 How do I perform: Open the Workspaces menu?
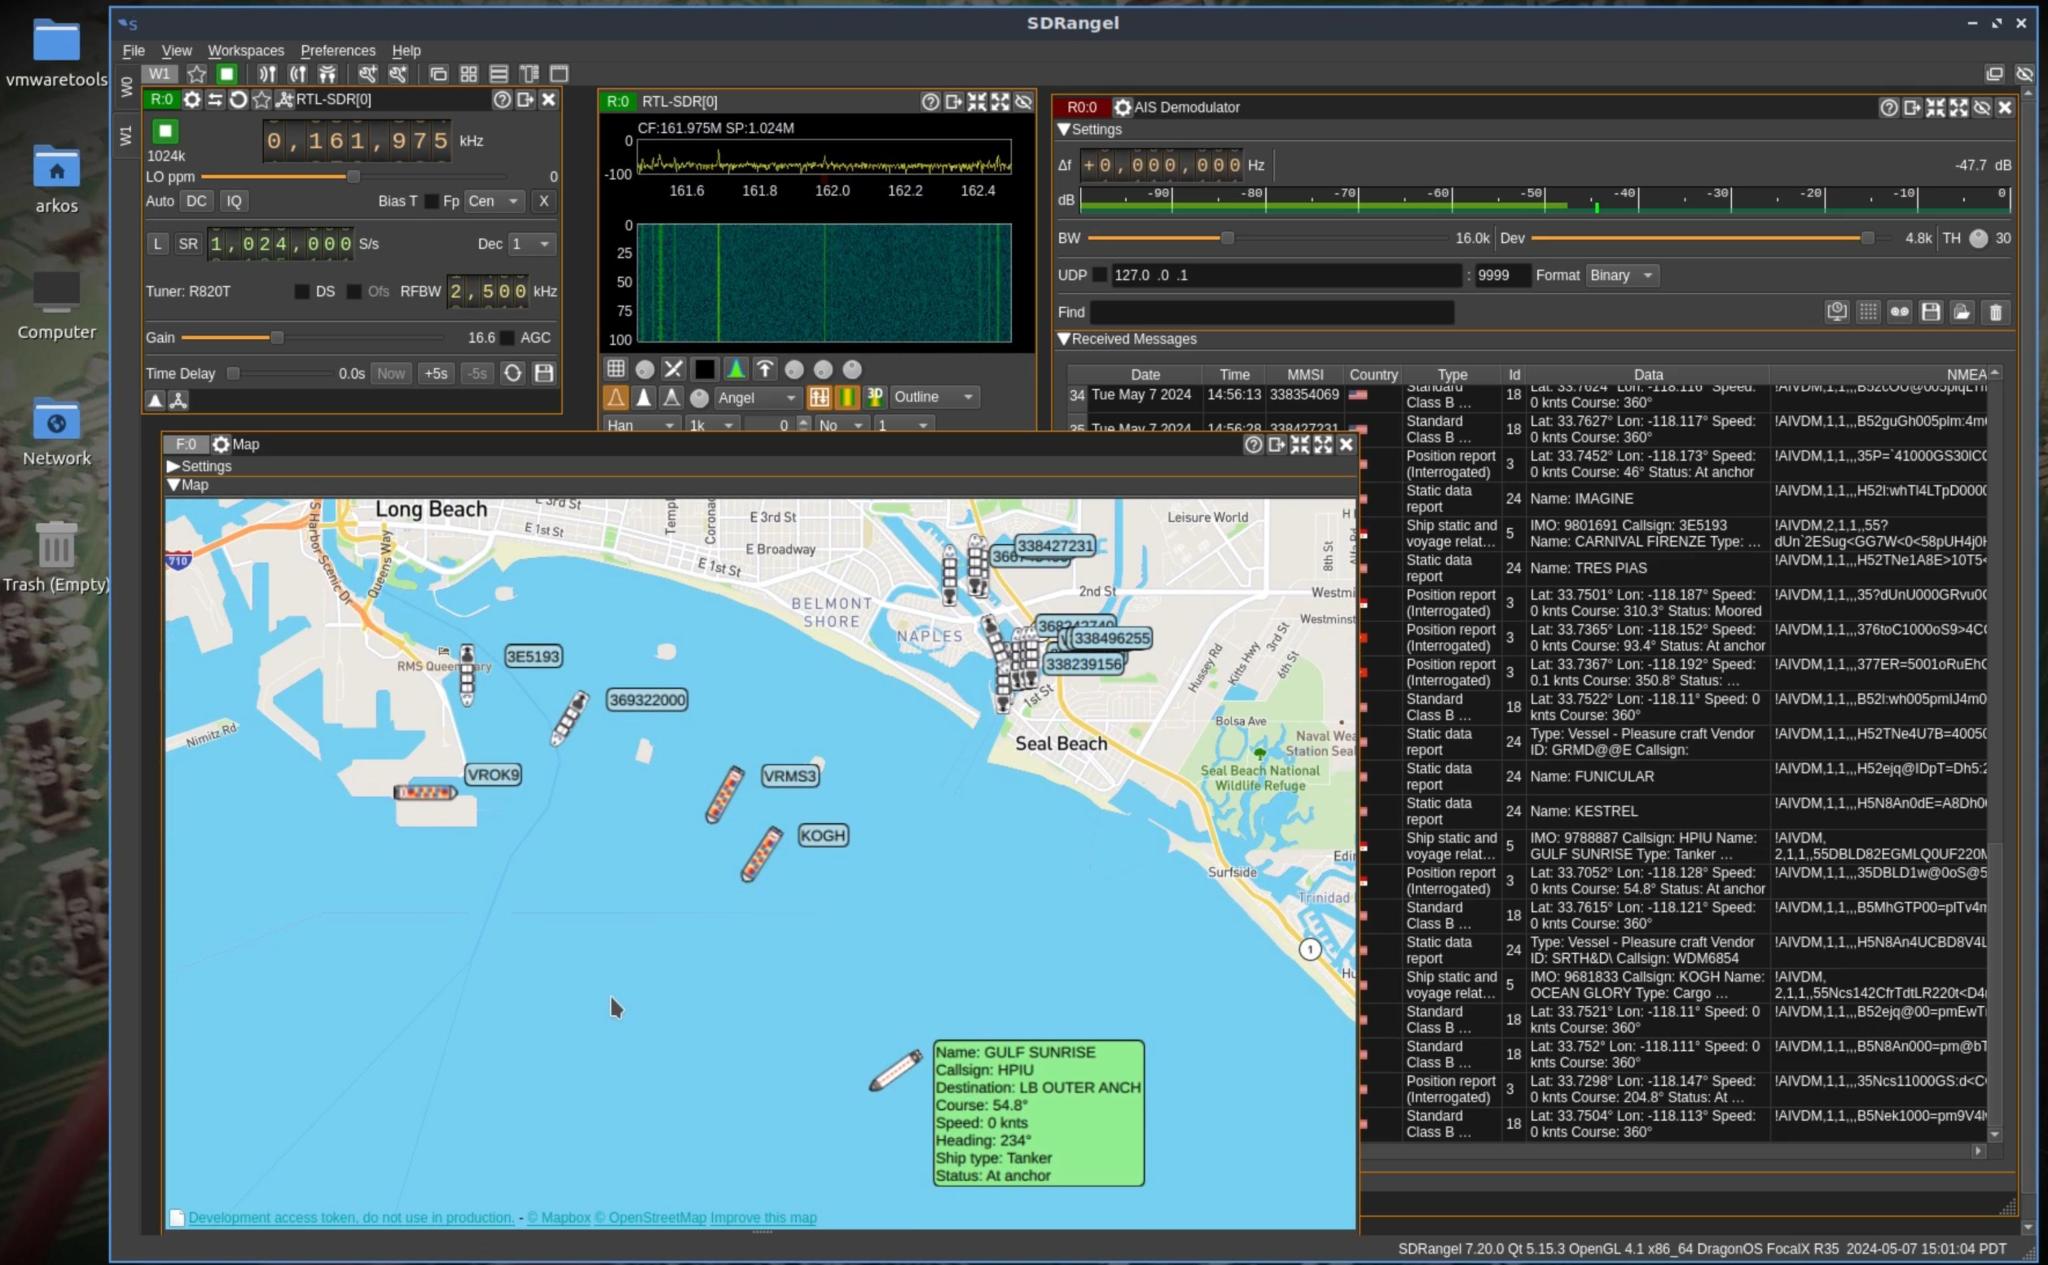coord(245,50)
